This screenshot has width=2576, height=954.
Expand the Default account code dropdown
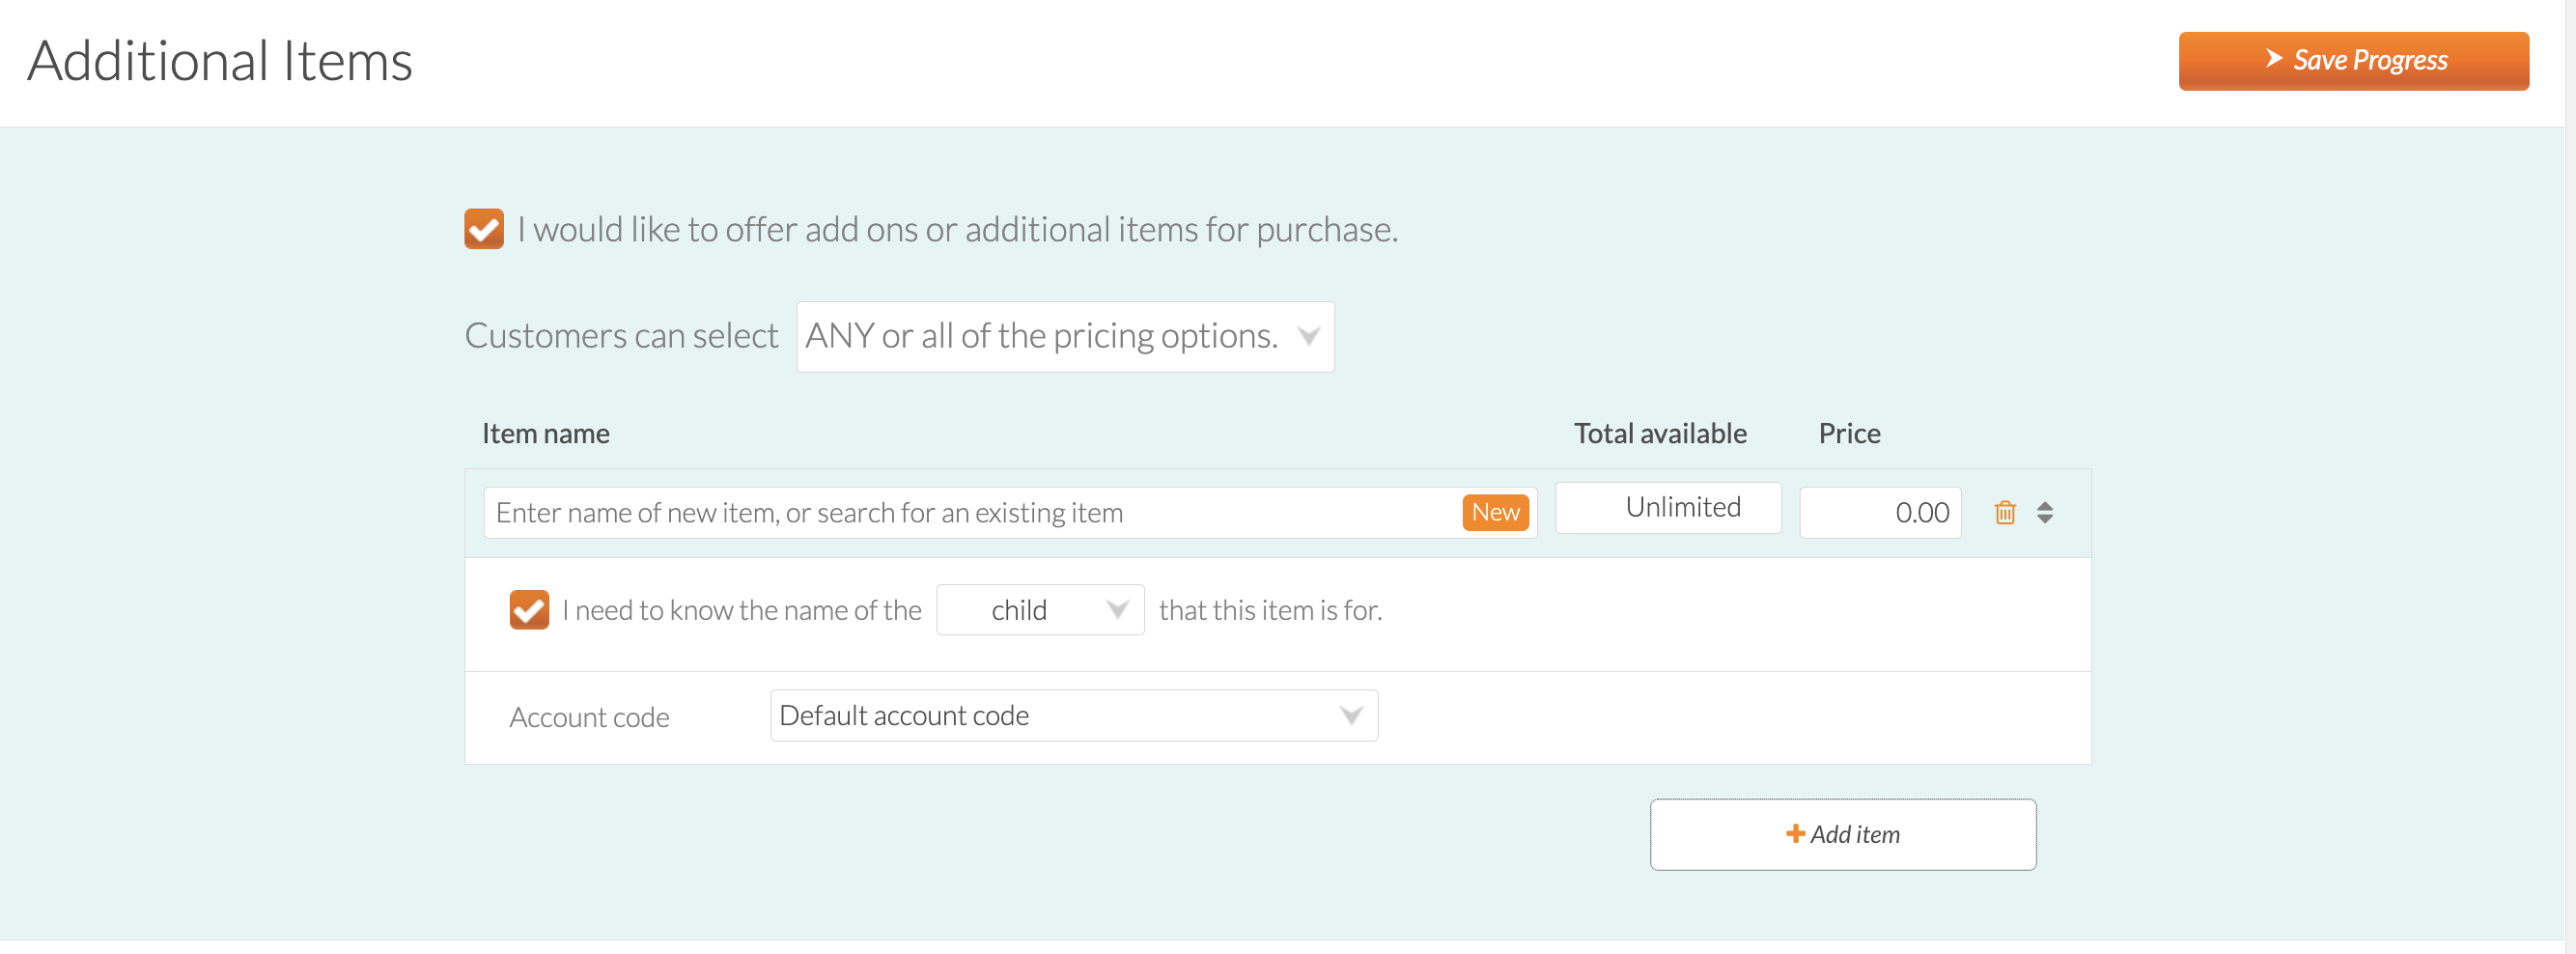[1073, 716]
